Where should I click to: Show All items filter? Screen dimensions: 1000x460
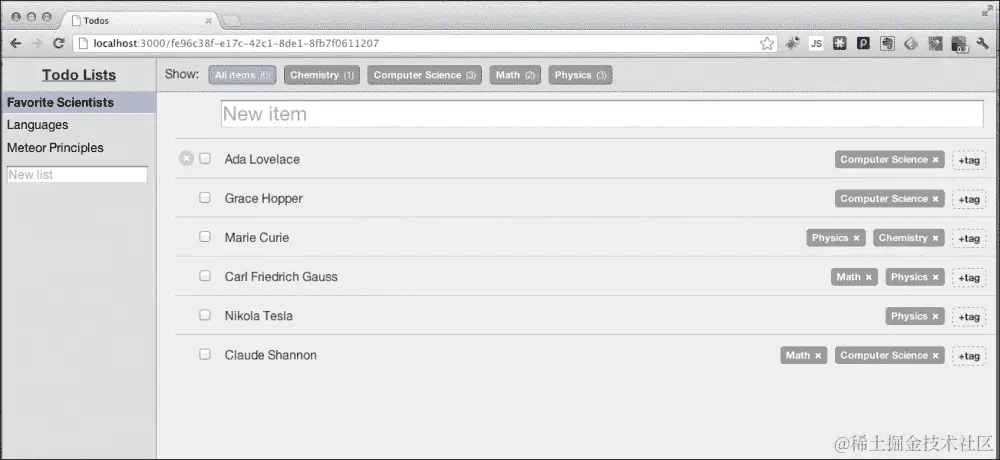coord(242,75)
